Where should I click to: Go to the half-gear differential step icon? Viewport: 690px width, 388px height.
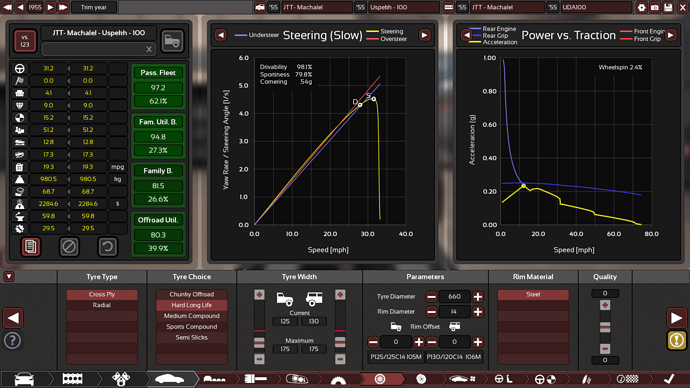338,380
